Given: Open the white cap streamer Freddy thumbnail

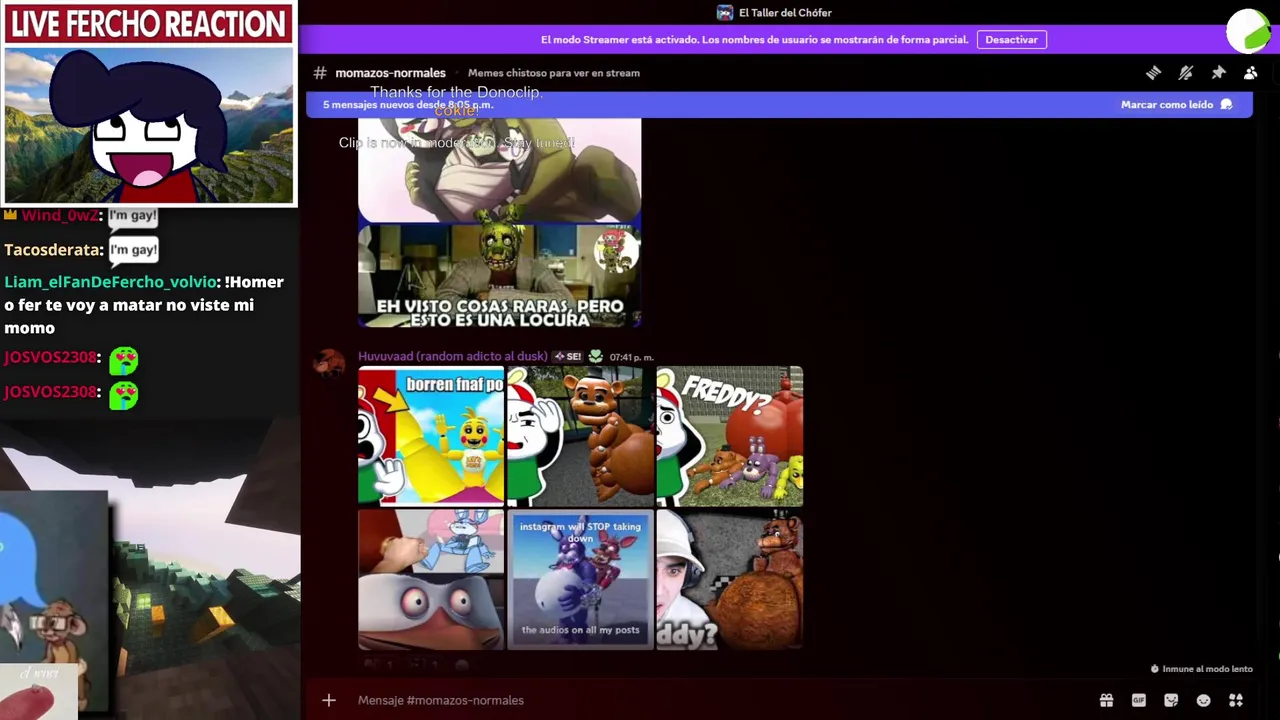Looking at the screenshot, I should [x=729, y=580].
